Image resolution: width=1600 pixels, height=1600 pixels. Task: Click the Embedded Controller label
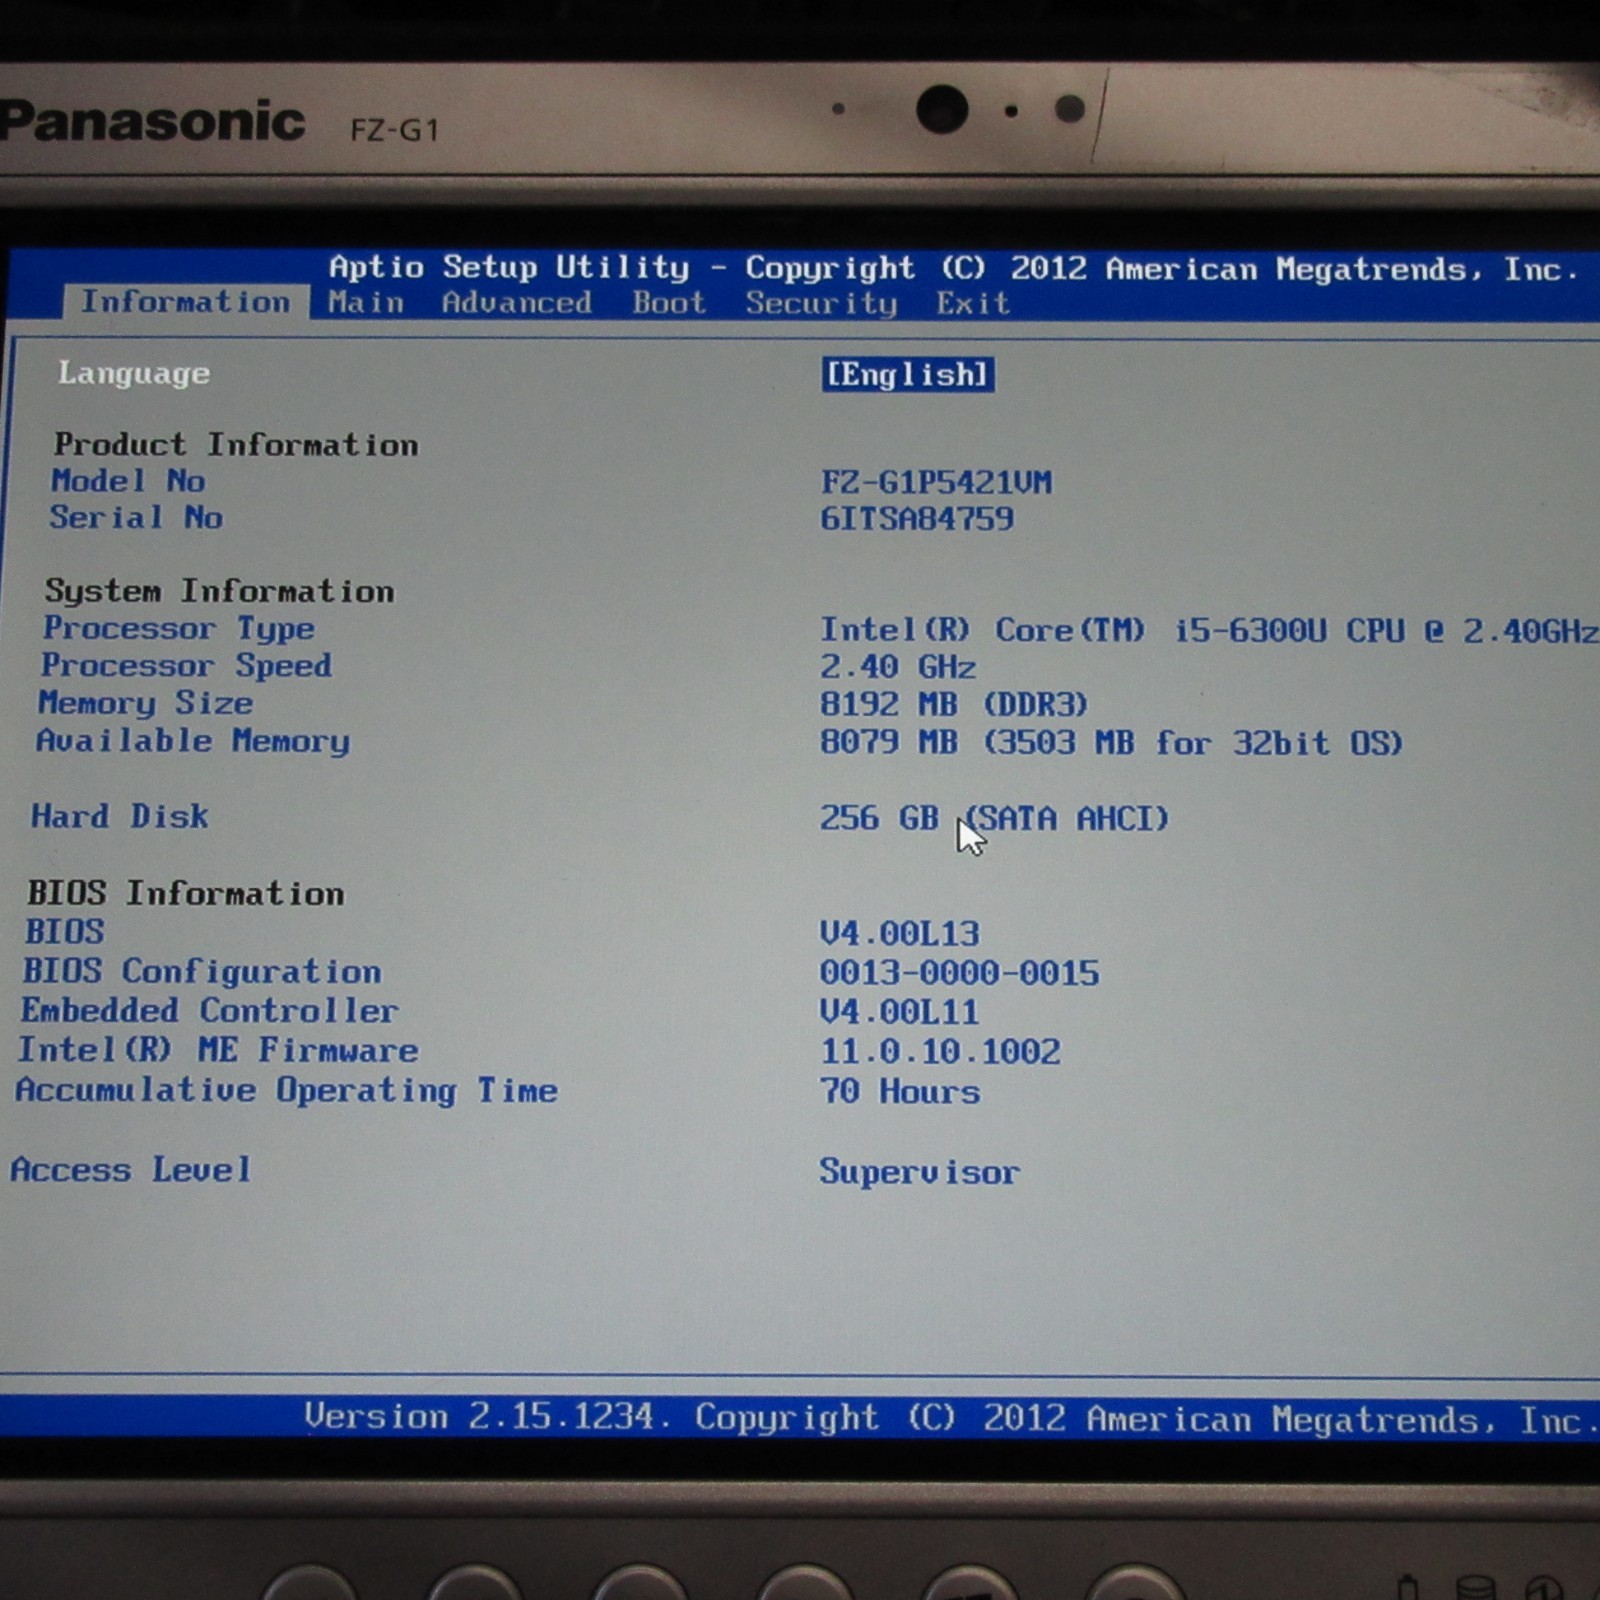209,1011
